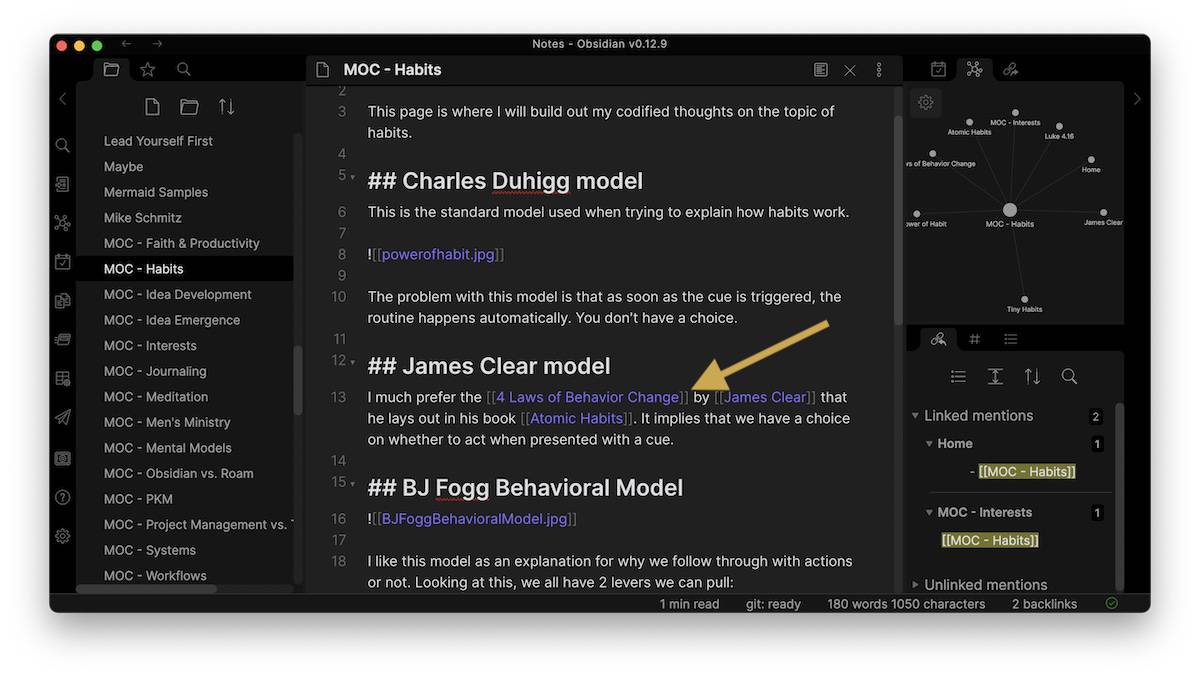Collapse the right sidebar with the chevron
The width and height of the screenshot is (1200, 678).
(1137, 99)
